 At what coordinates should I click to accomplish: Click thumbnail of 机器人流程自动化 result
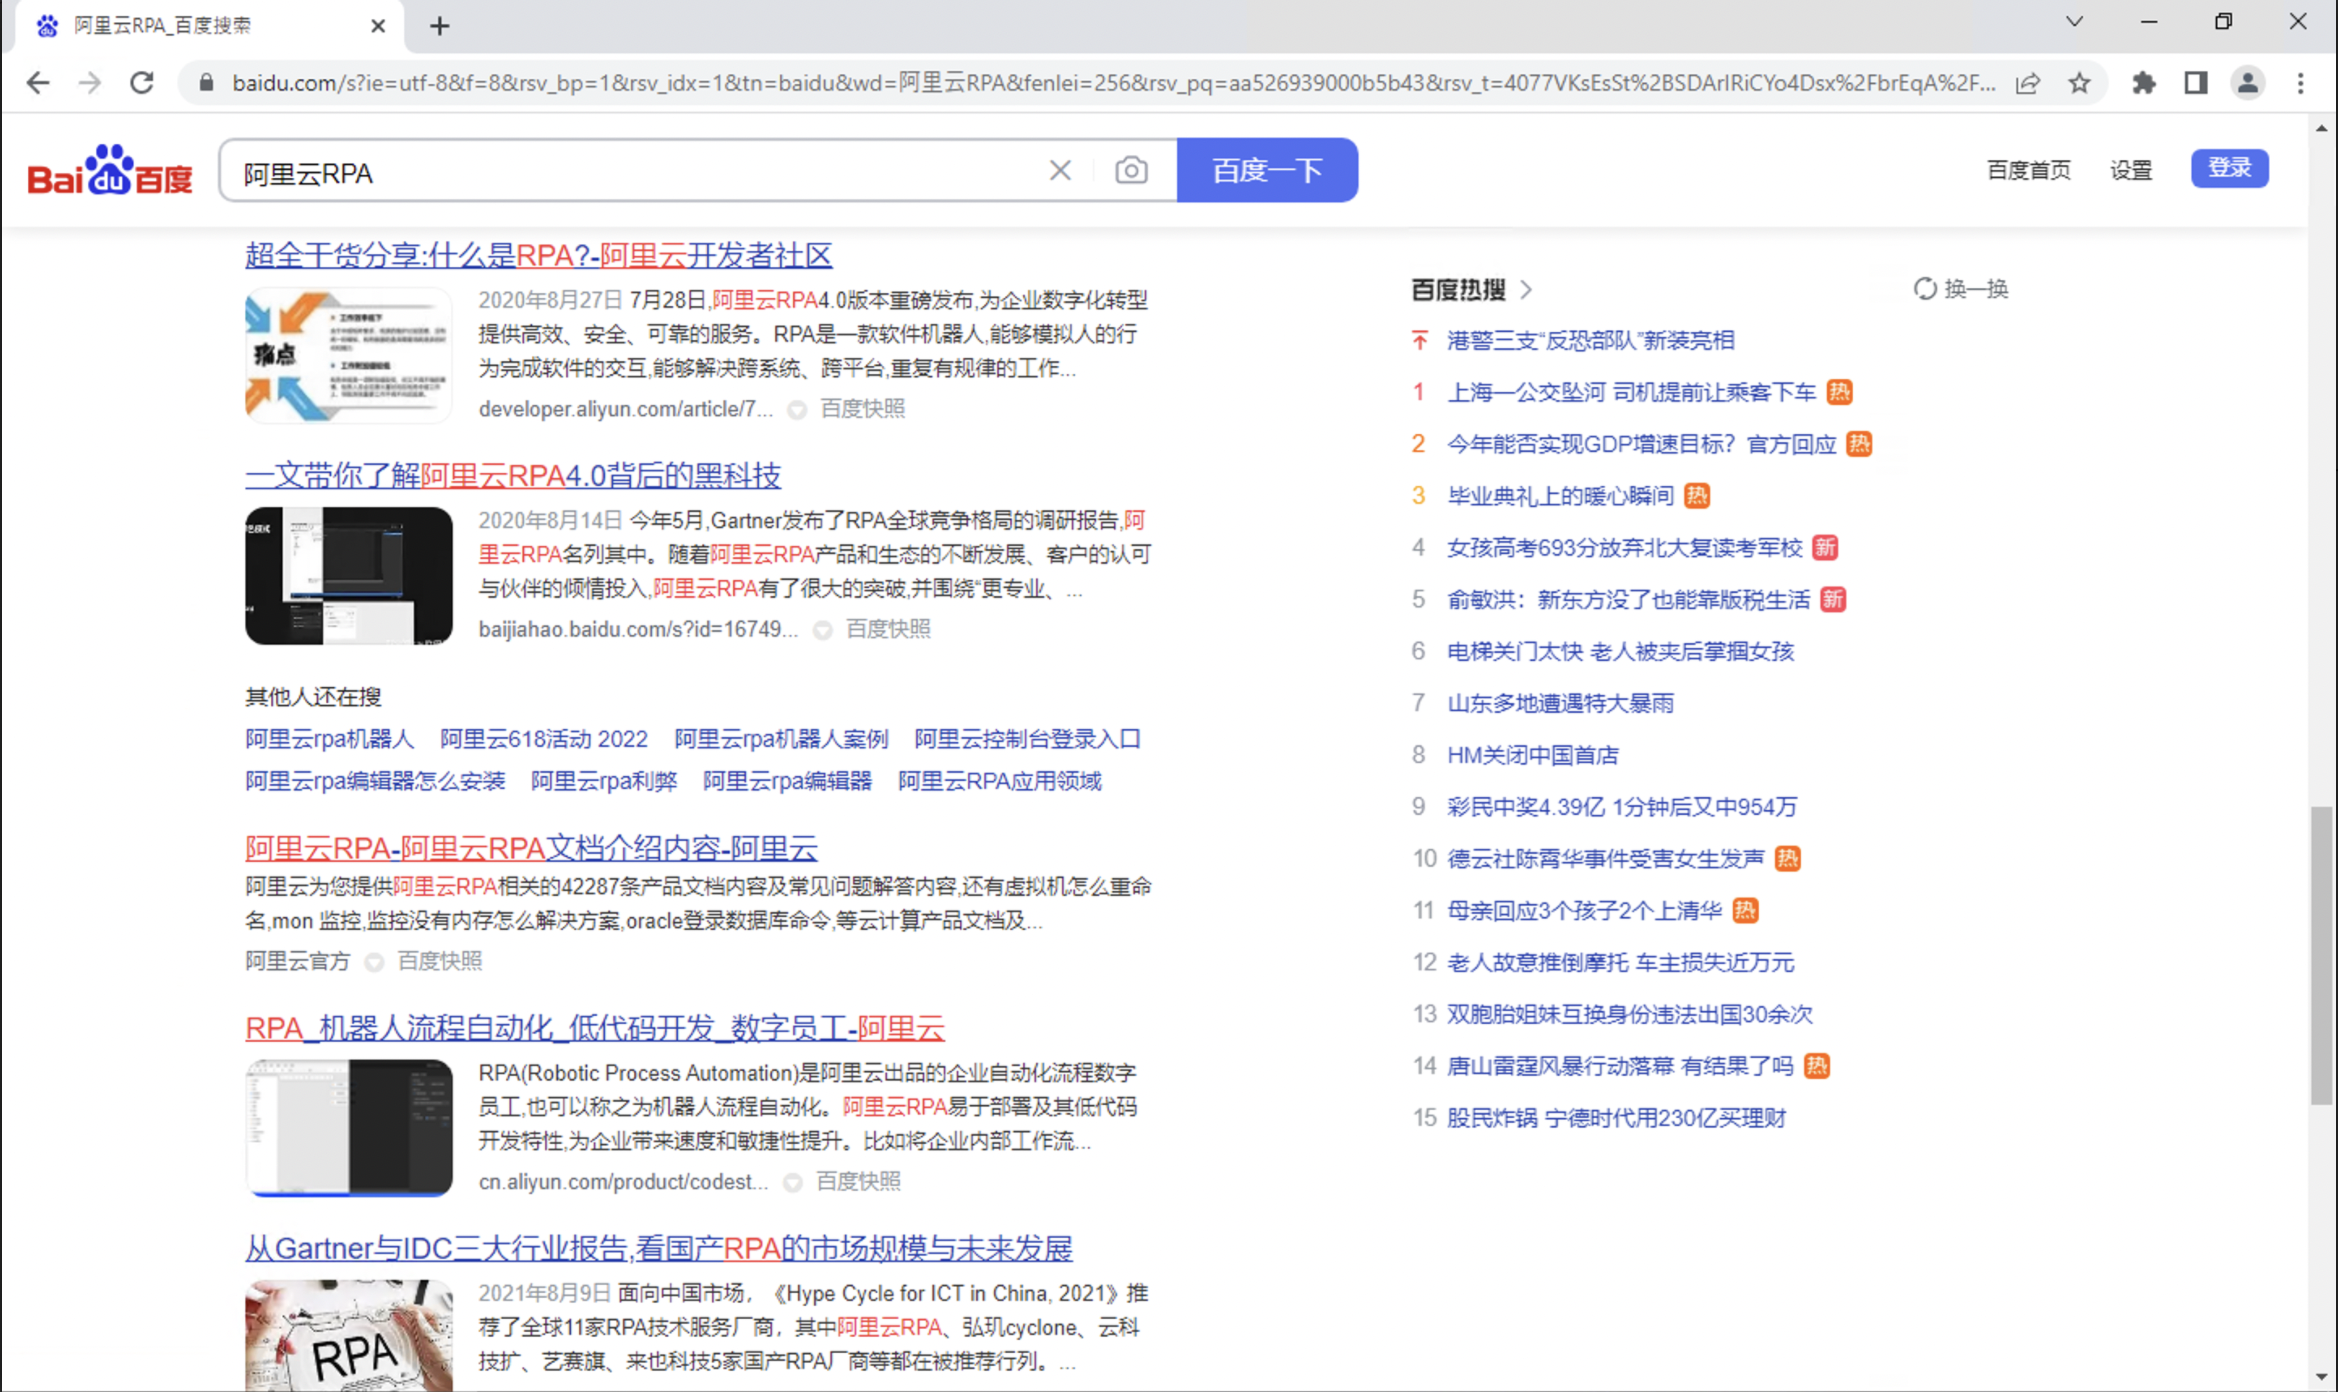tap(348, 1127)
